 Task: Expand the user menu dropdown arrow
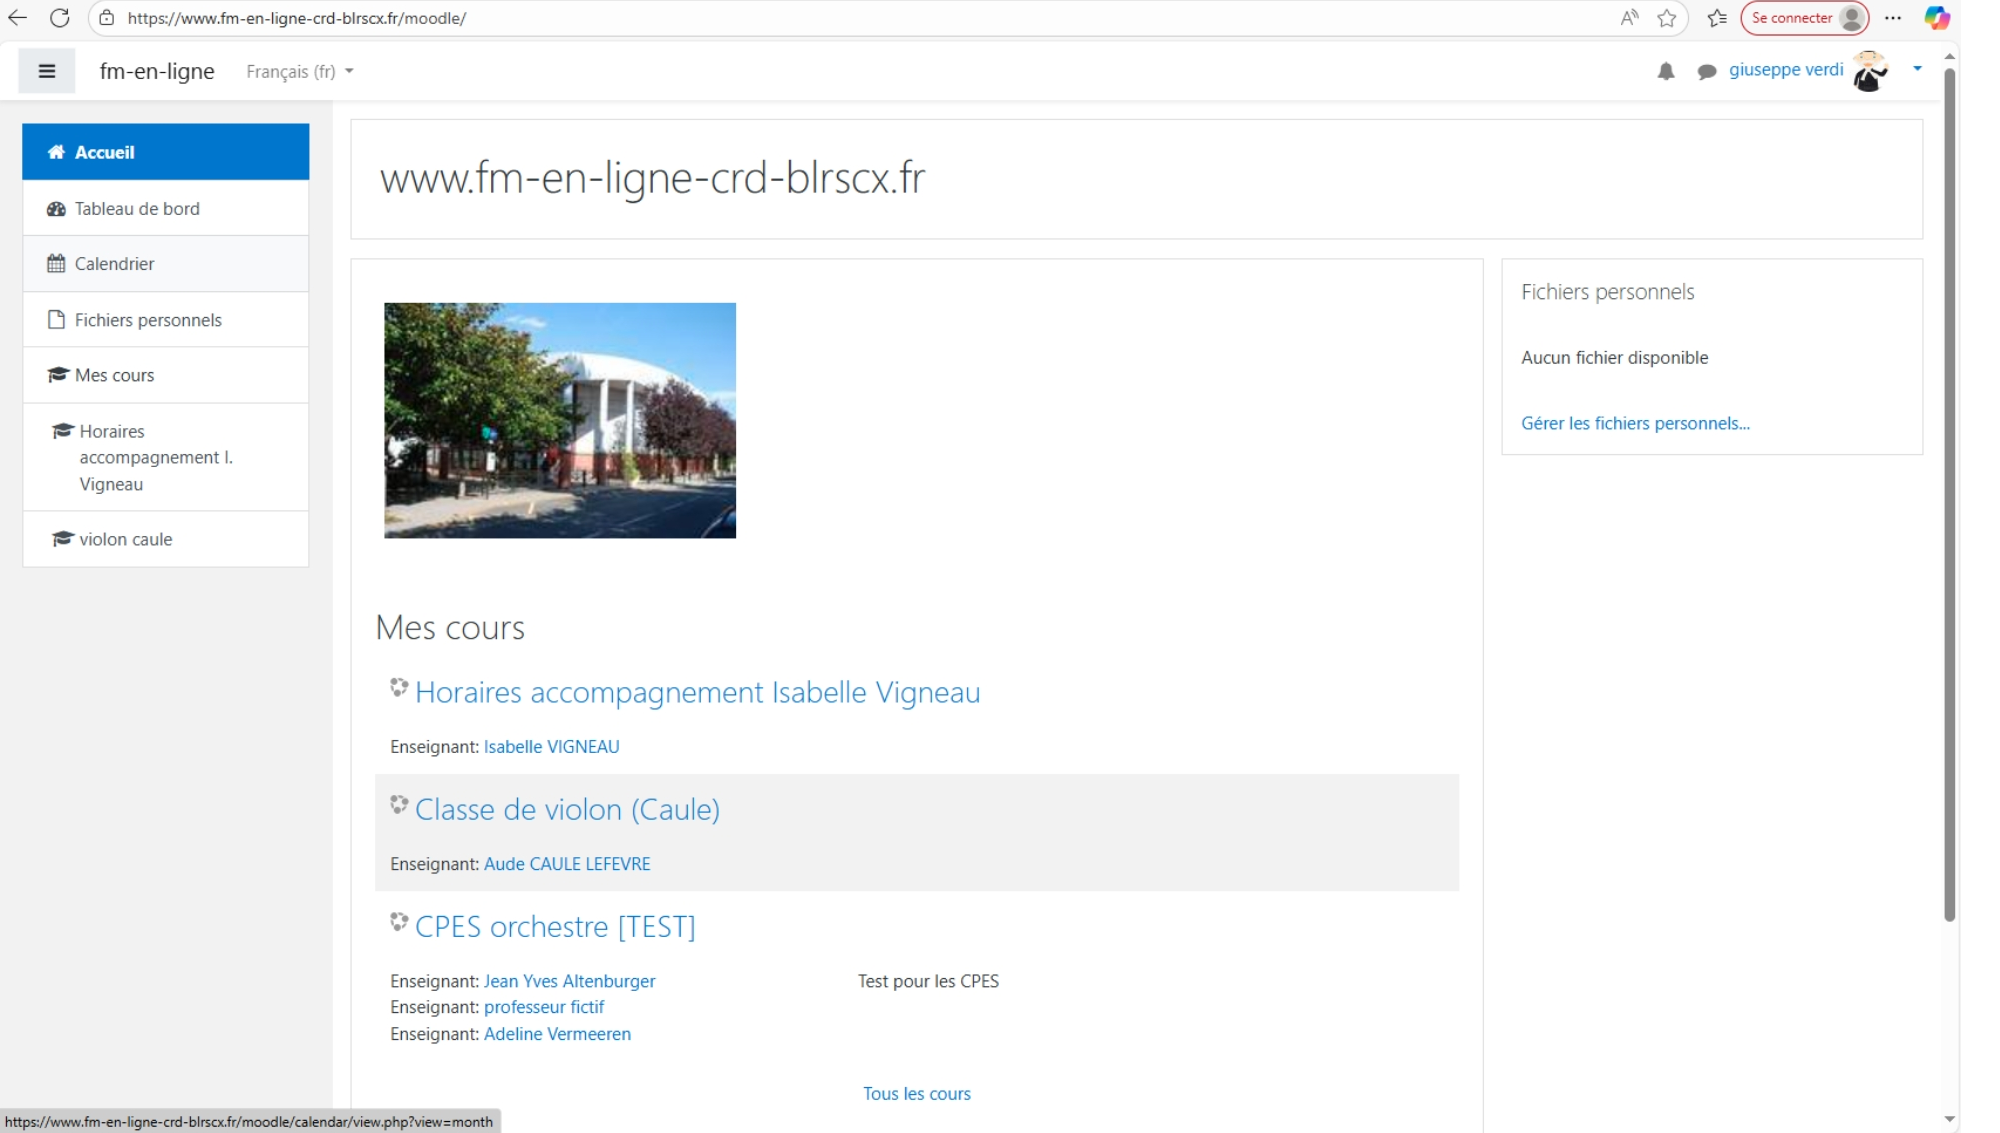click(1916, 69)
